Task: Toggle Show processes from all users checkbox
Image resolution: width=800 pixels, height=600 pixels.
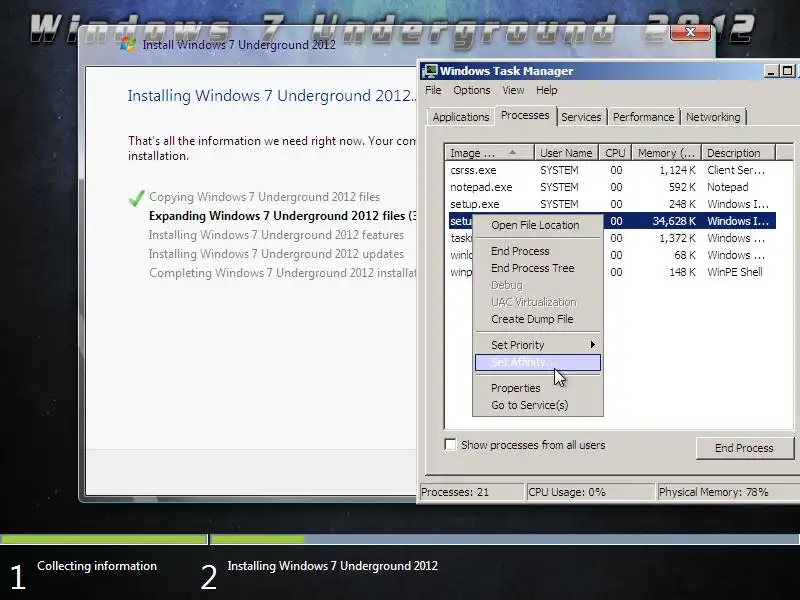Action: [450, 444]
